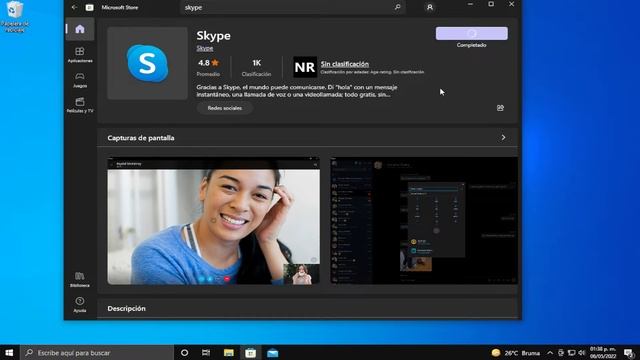The height and width of the screenshot is (360, 640).
Task: Click the 1K Clasificación count
Action: tap(256, 67)
